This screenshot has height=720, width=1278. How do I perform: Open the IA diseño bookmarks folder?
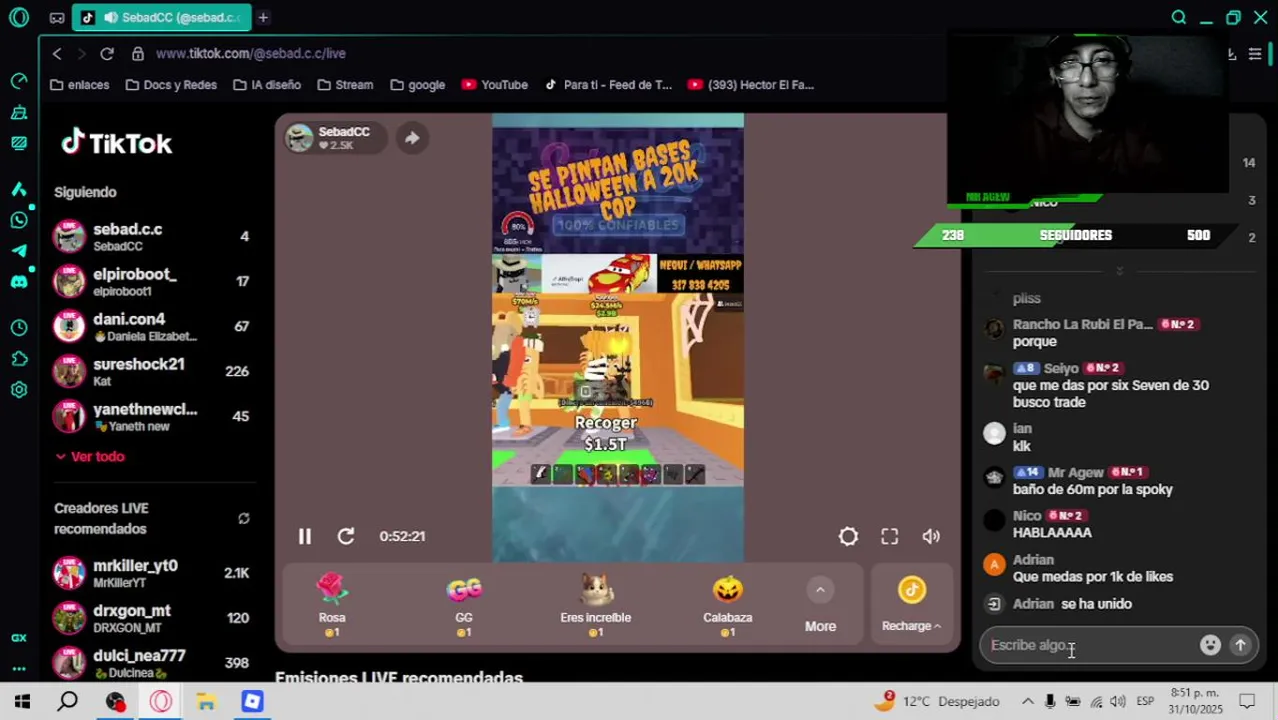click(267, 85)
